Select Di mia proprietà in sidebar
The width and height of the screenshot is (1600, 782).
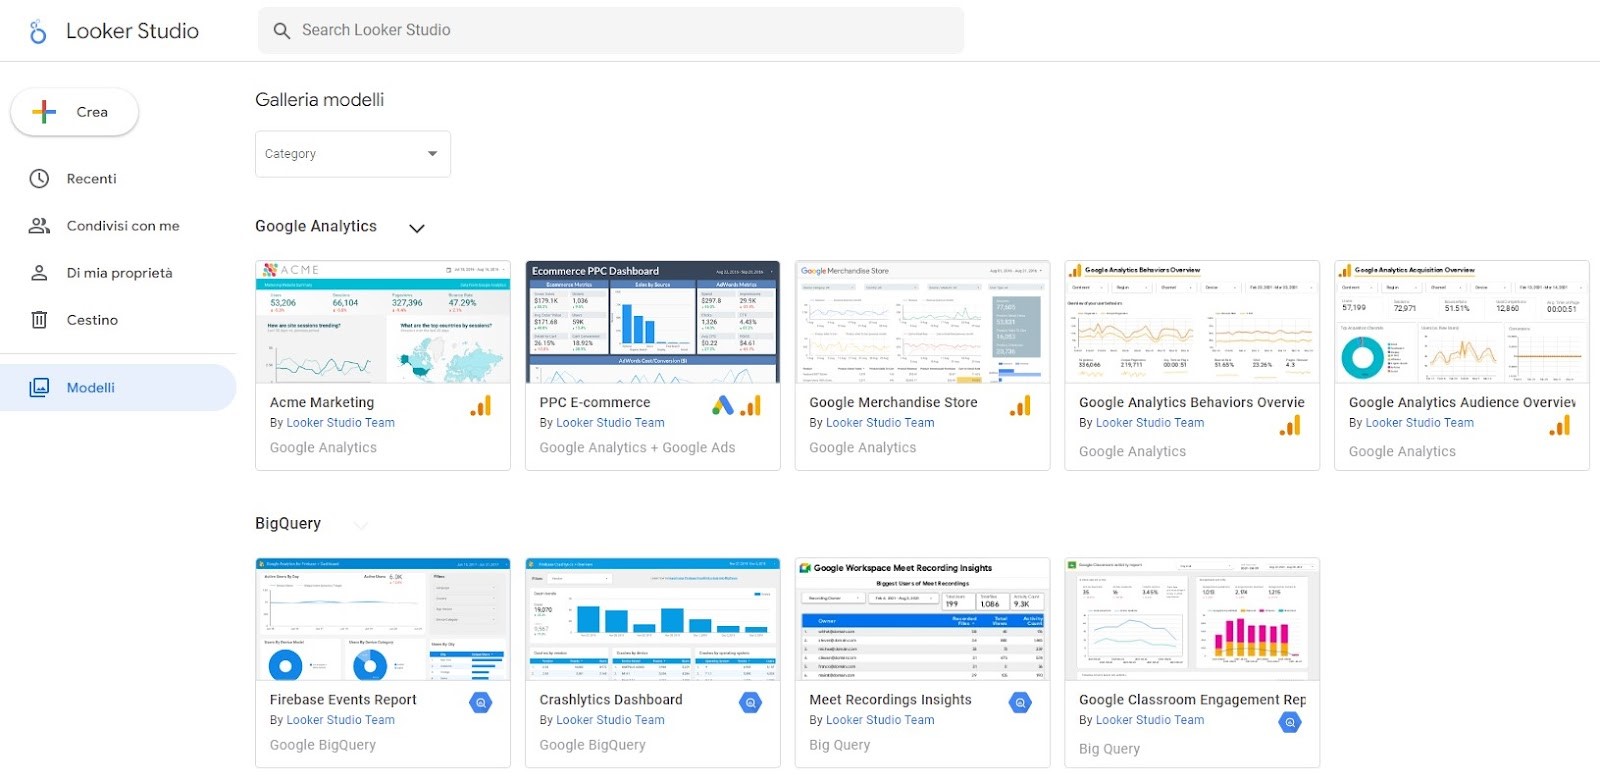tap(118, 273)
